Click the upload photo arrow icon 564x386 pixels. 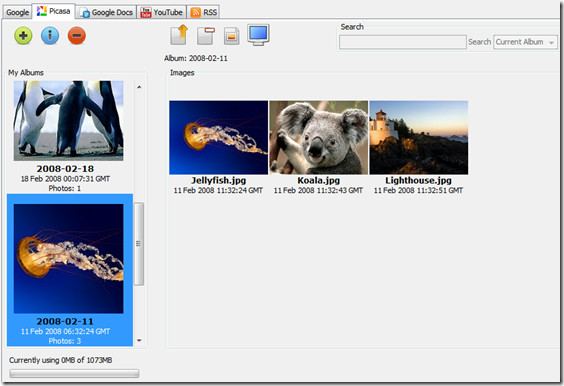click(x=179, y=35)
